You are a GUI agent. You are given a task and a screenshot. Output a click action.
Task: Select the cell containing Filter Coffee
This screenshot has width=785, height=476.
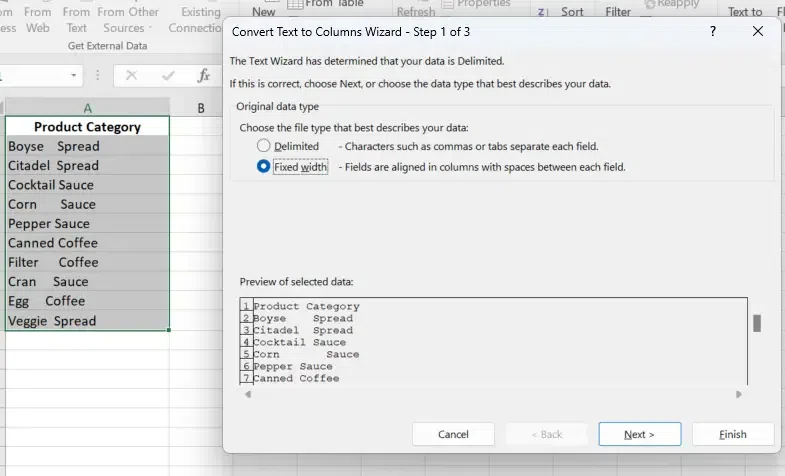point(88,262)
